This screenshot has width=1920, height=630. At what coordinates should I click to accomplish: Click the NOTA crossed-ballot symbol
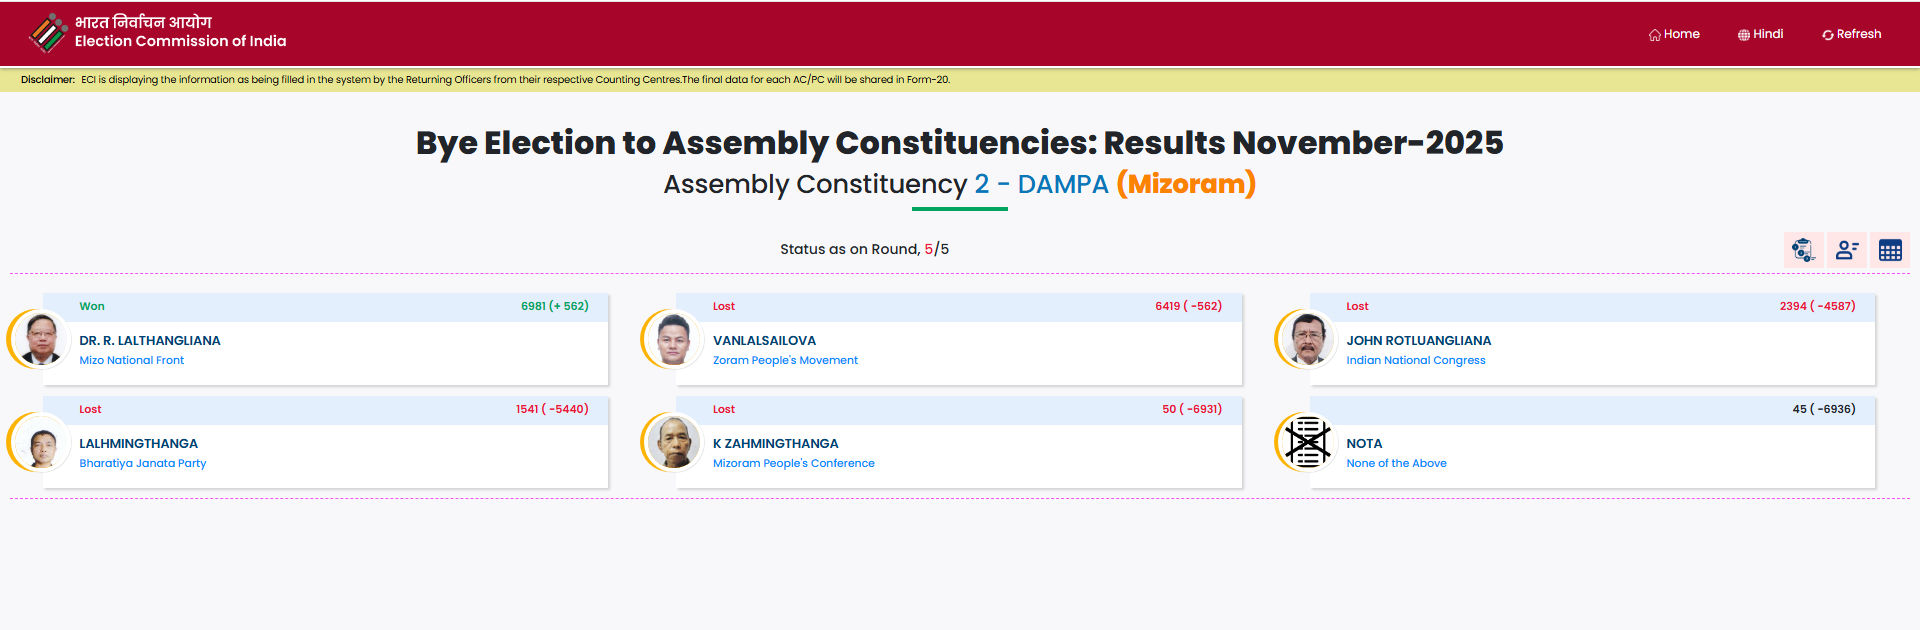click(x=1305, y=442)
